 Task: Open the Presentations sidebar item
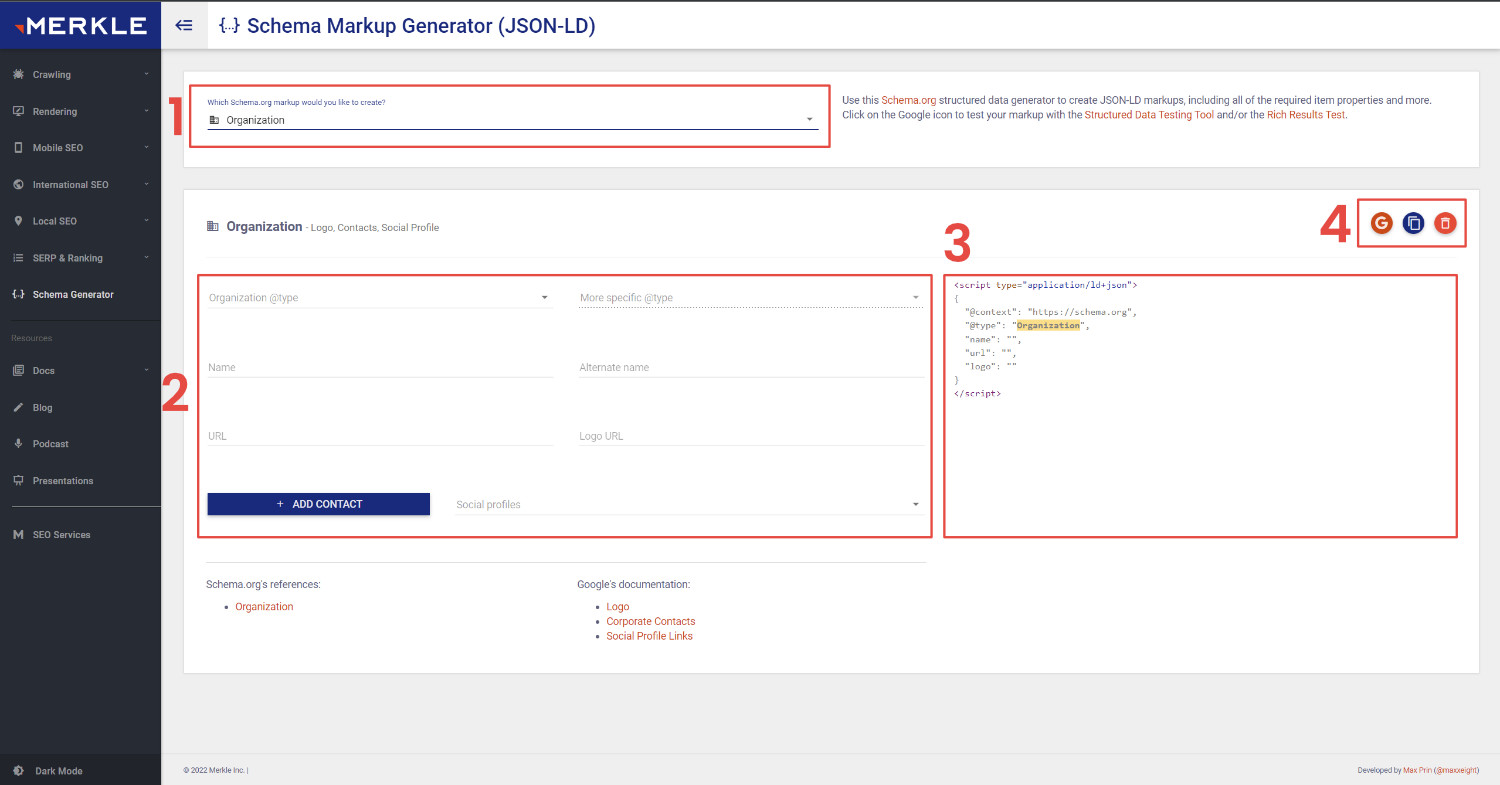[80, 480]
